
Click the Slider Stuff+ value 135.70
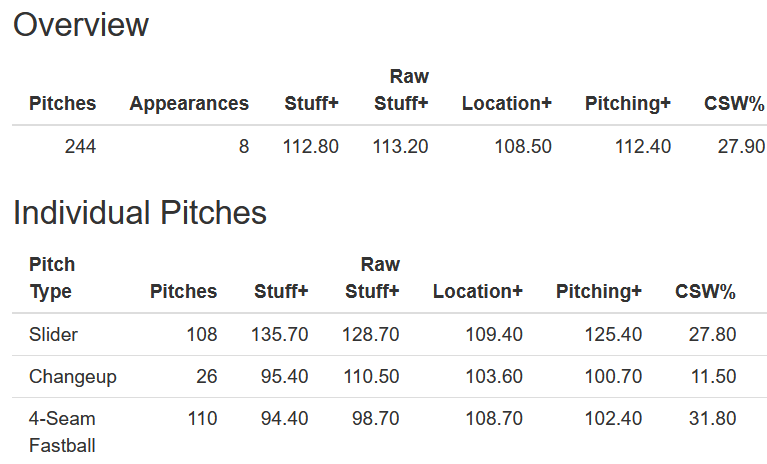(x=281, y=335)
